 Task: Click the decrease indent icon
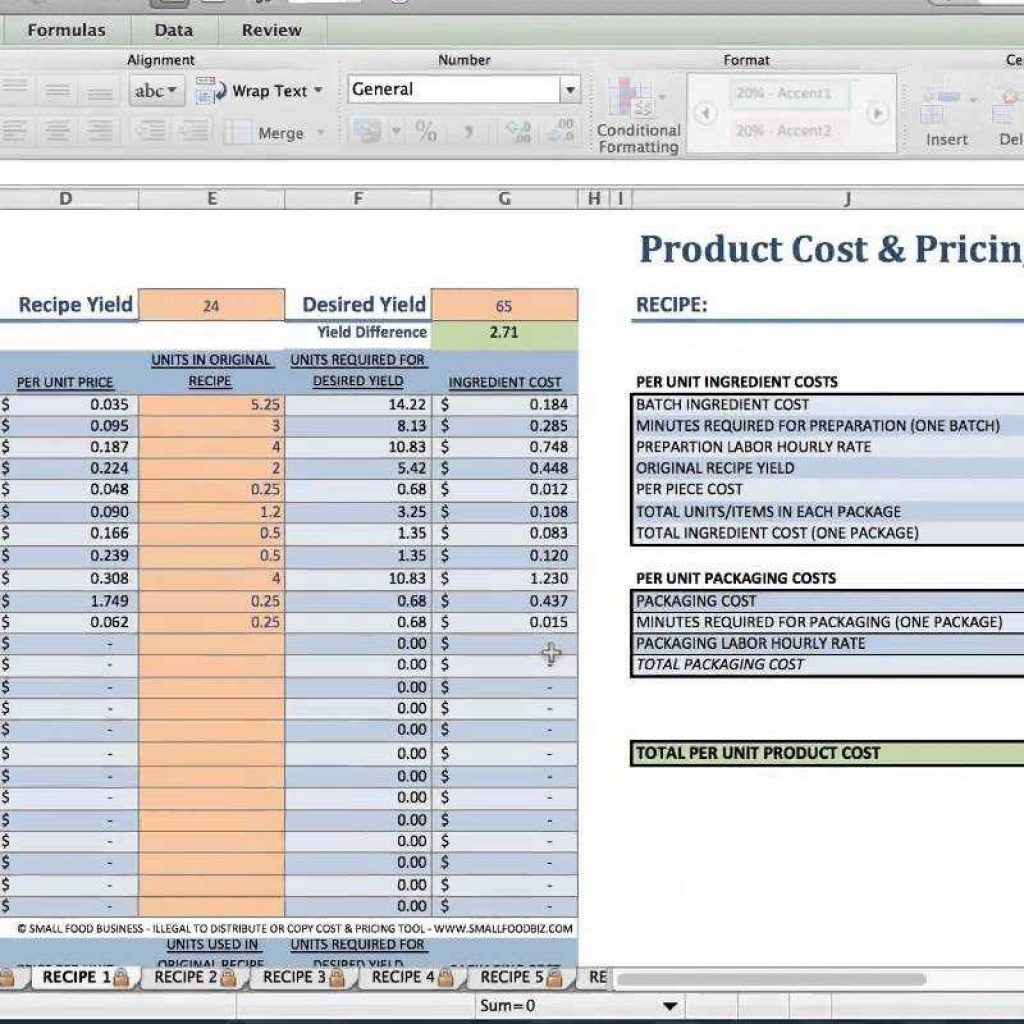pos(151,131)
